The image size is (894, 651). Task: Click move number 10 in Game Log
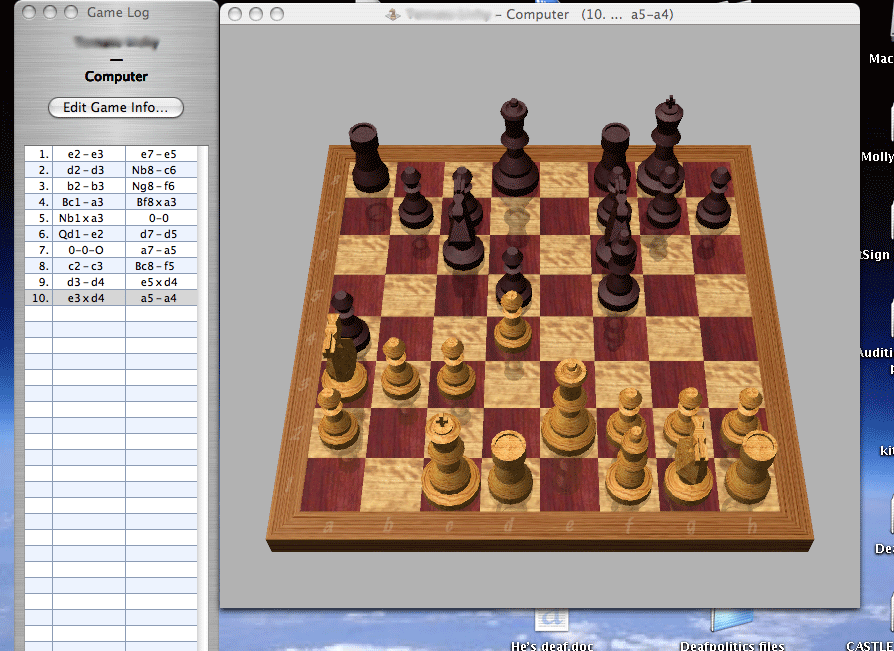40,298
